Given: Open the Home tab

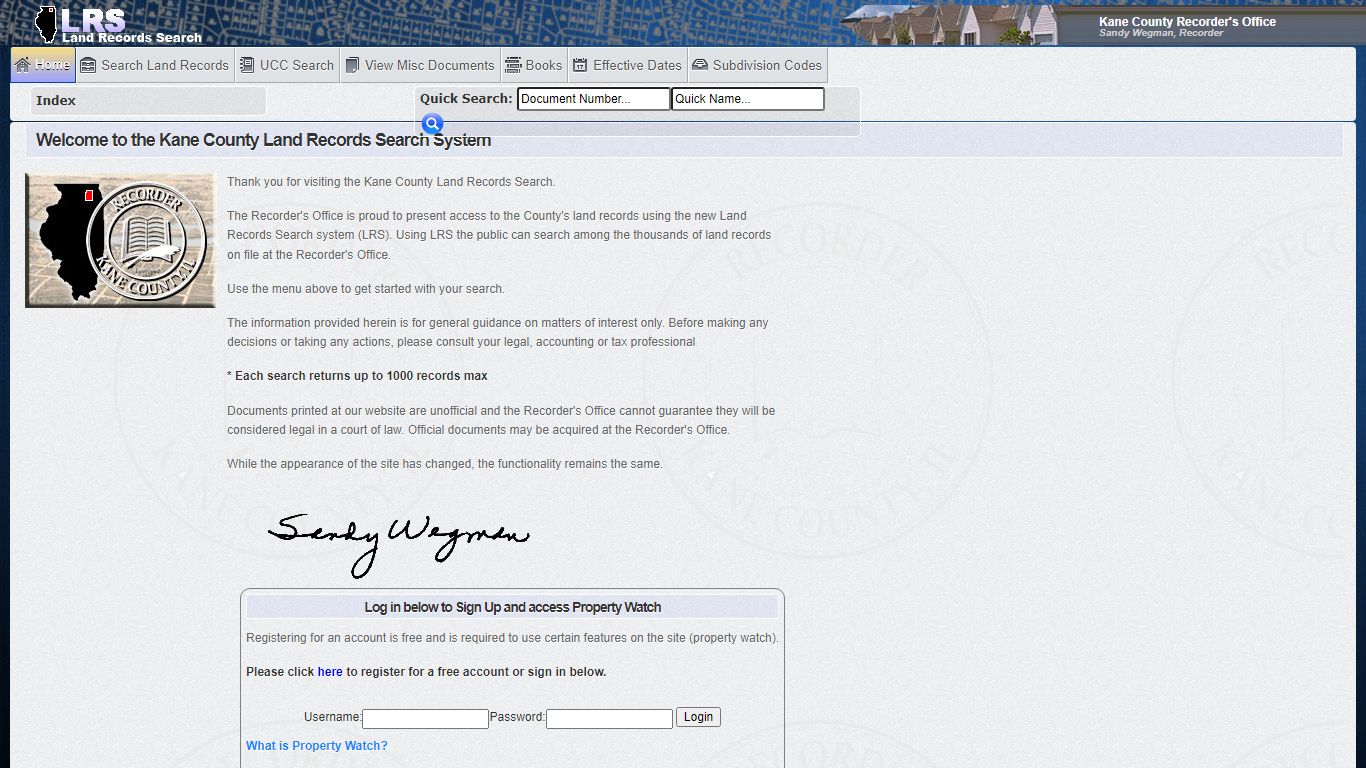Looking at the screenshot, I should pyautogui.click(x=43, y=65).
